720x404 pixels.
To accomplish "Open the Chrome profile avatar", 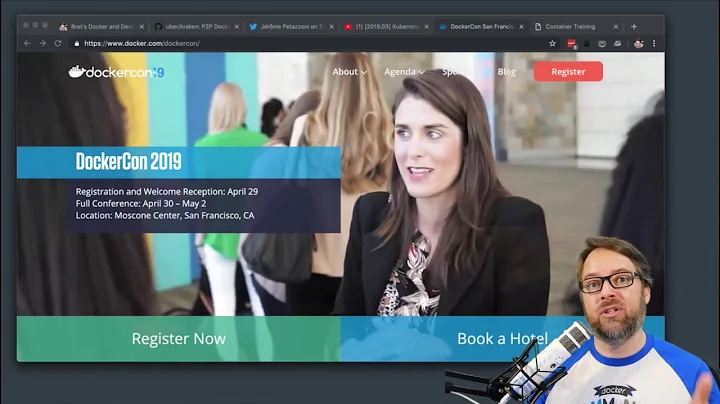I will 638,44.
